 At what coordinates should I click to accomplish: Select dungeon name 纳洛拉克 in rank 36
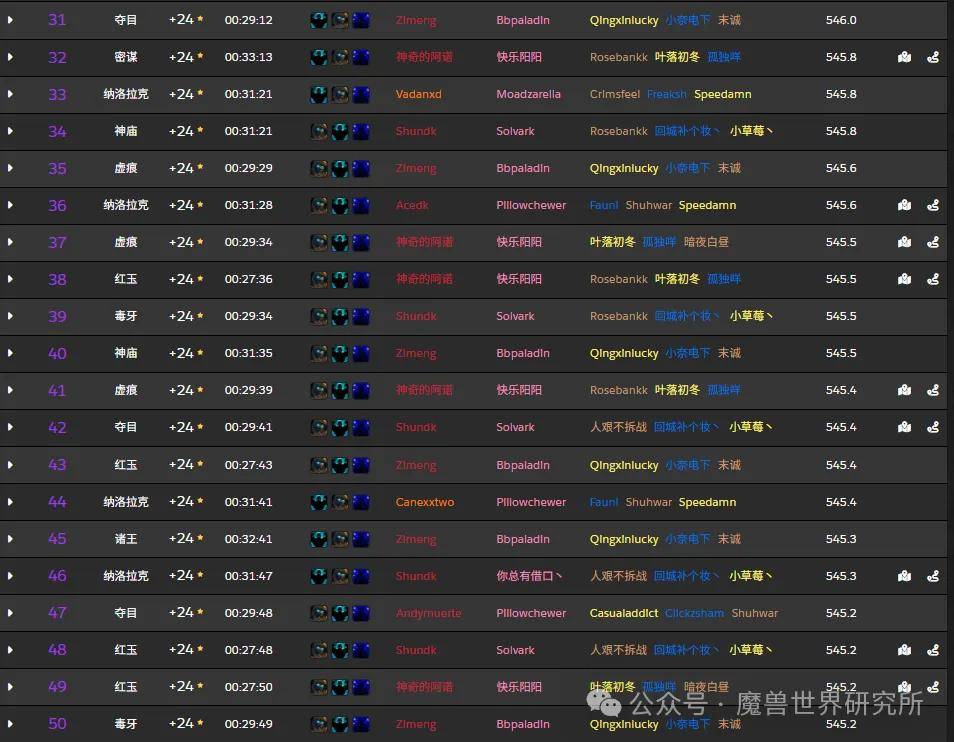click(x=126, y=205)
